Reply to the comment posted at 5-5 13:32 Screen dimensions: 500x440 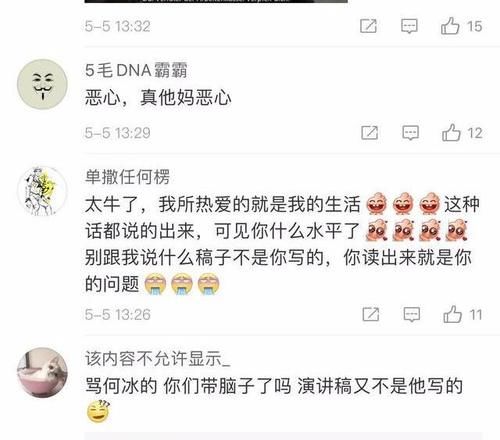[409, 26]
